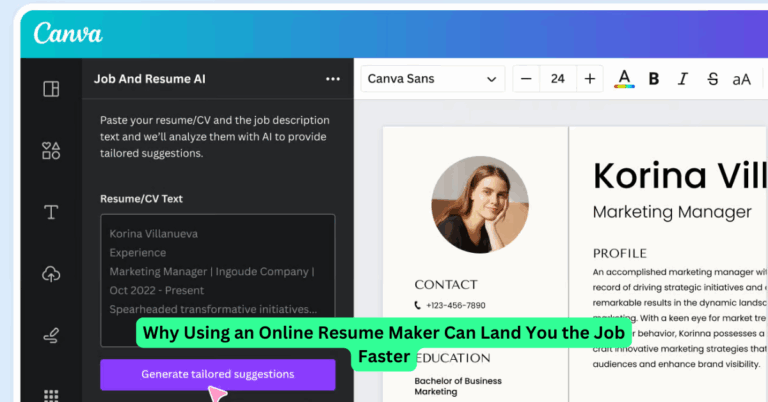
Task: Select Bachelor of Business Marketing text
Action: [x=458, y=386]
